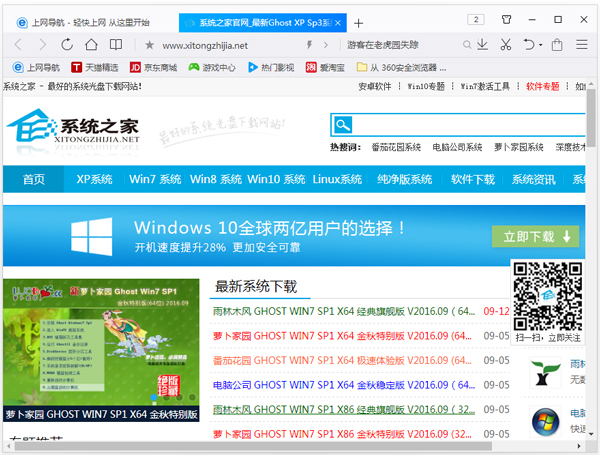Click hot search 番茄花园系统

click(x=396, y=147)
